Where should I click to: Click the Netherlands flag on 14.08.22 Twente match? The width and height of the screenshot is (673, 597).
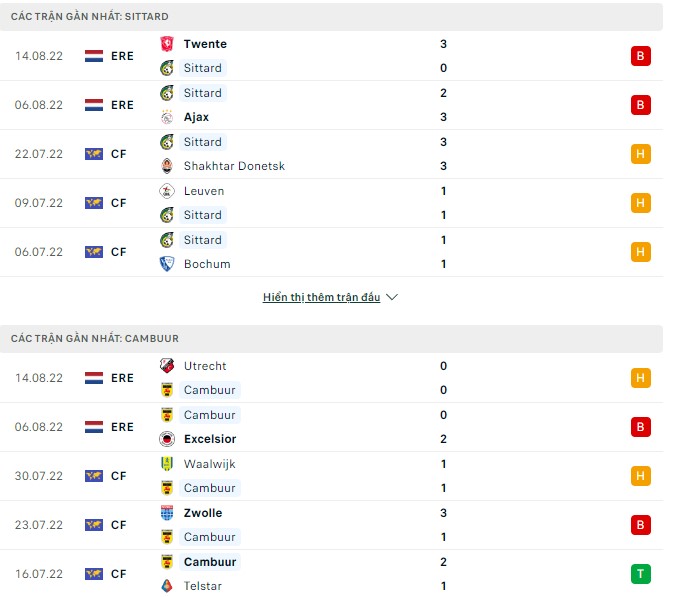click(x=94, y=56)
